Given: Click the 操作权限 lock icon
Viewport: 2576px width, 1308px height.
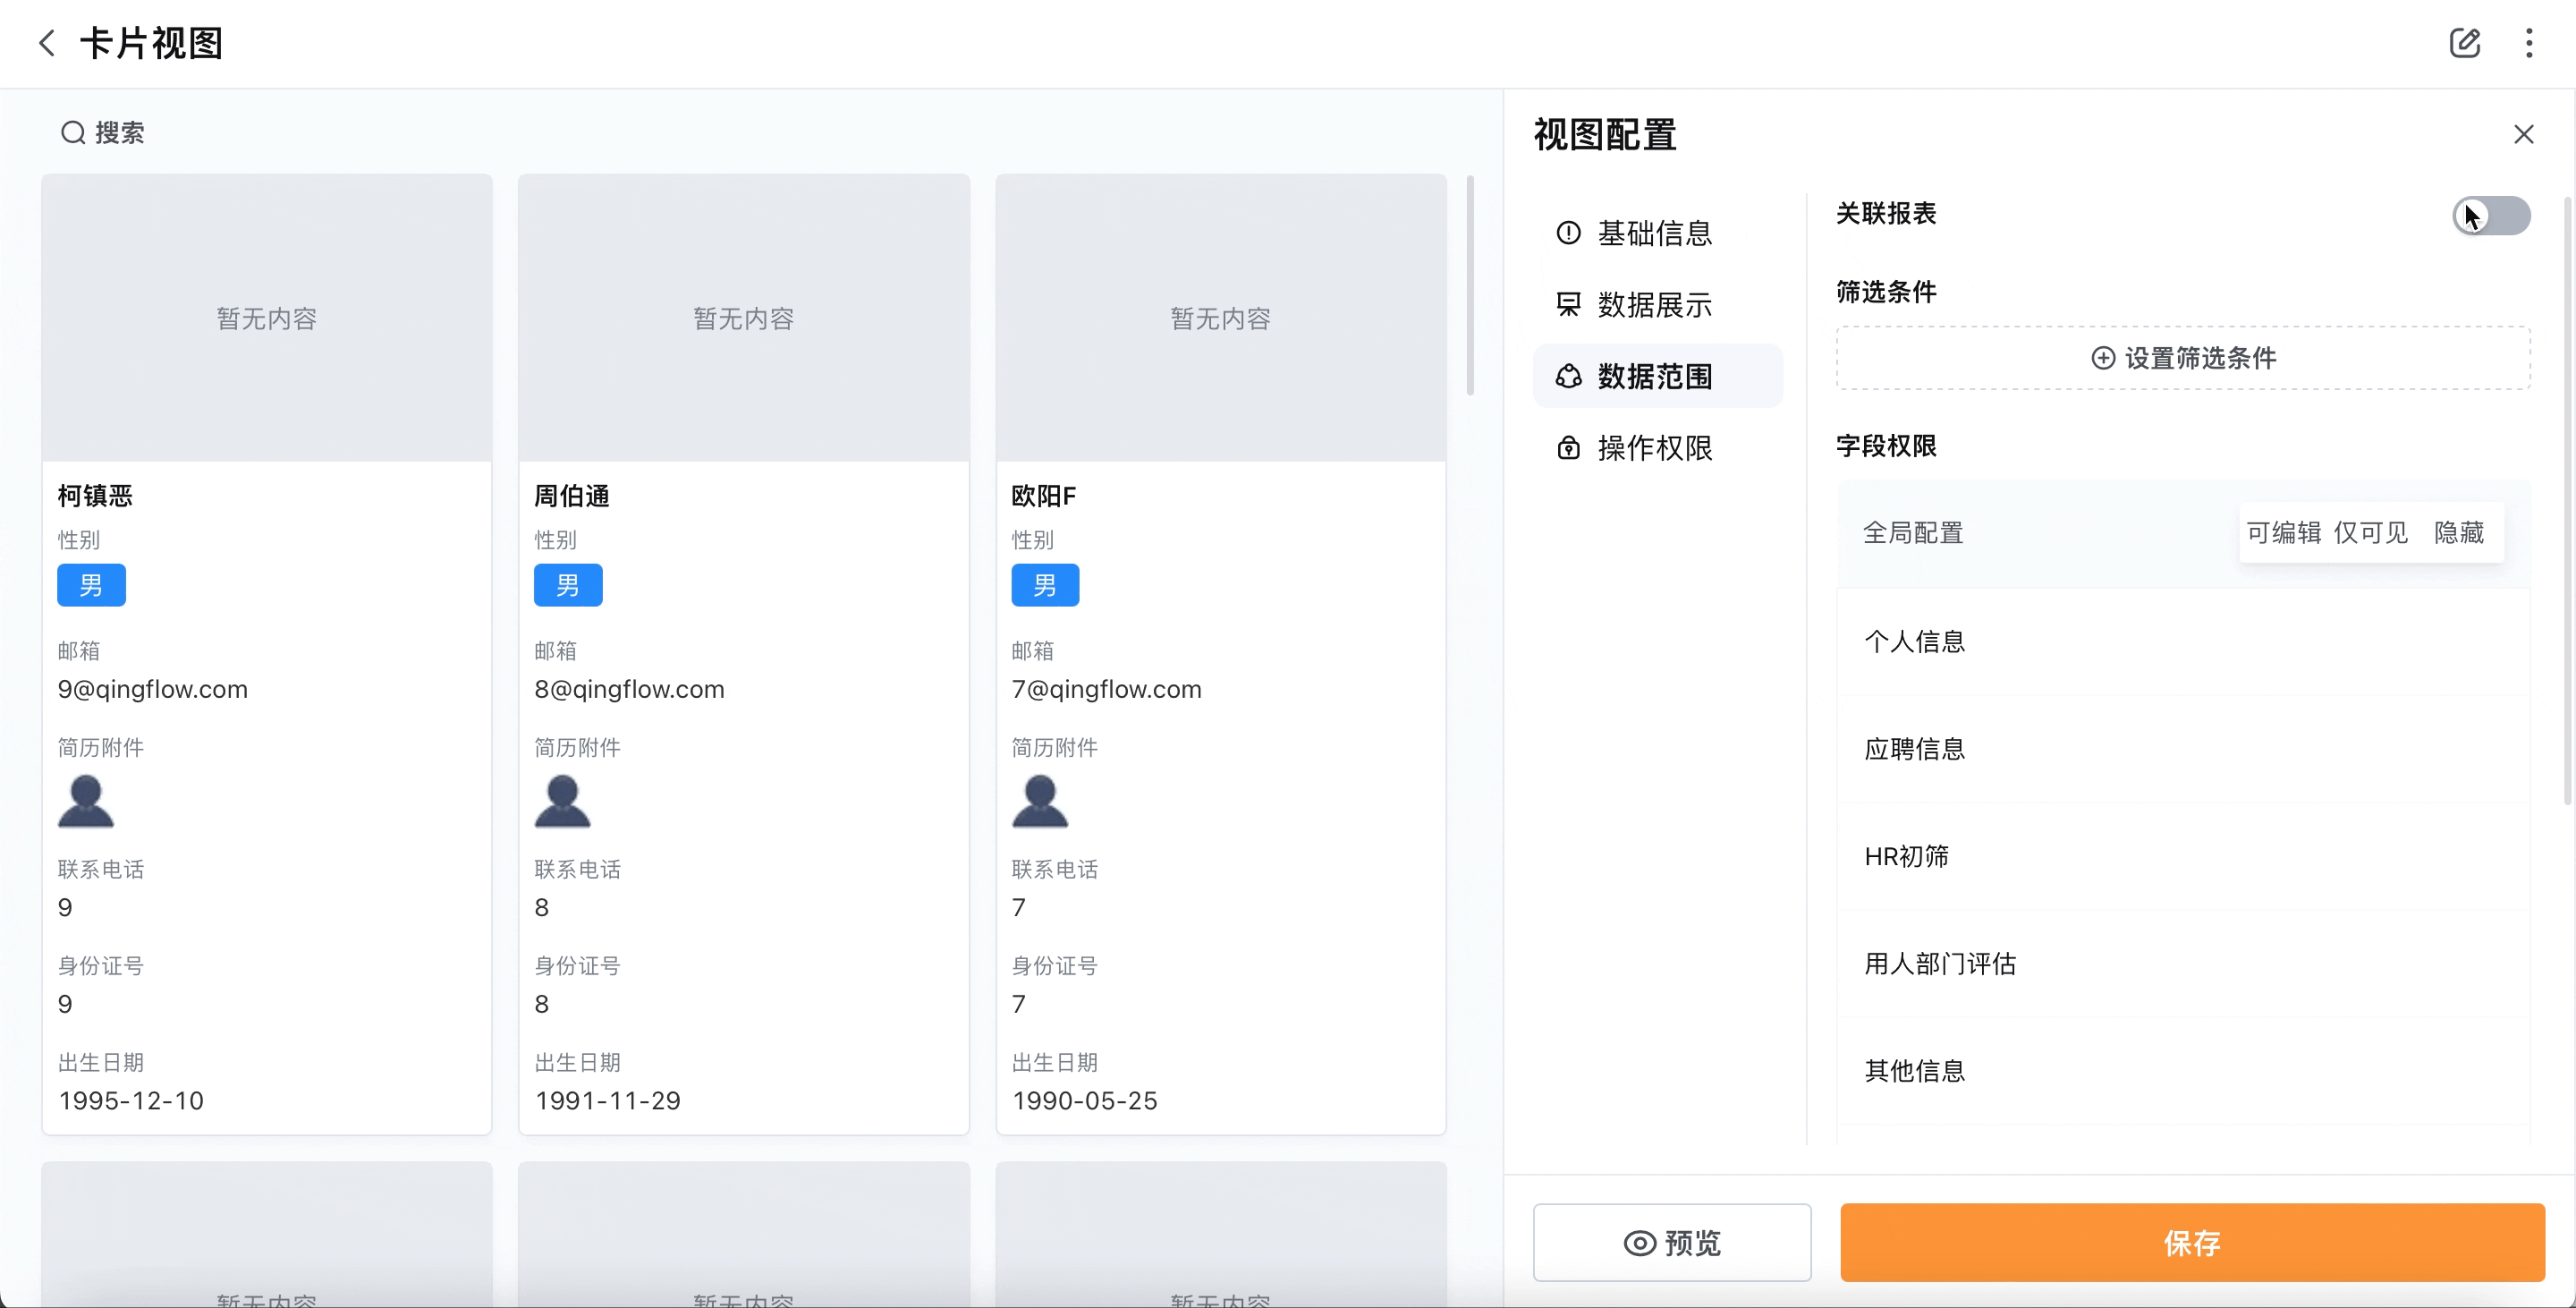Looking at the screenshot, I should point(1568,447).
